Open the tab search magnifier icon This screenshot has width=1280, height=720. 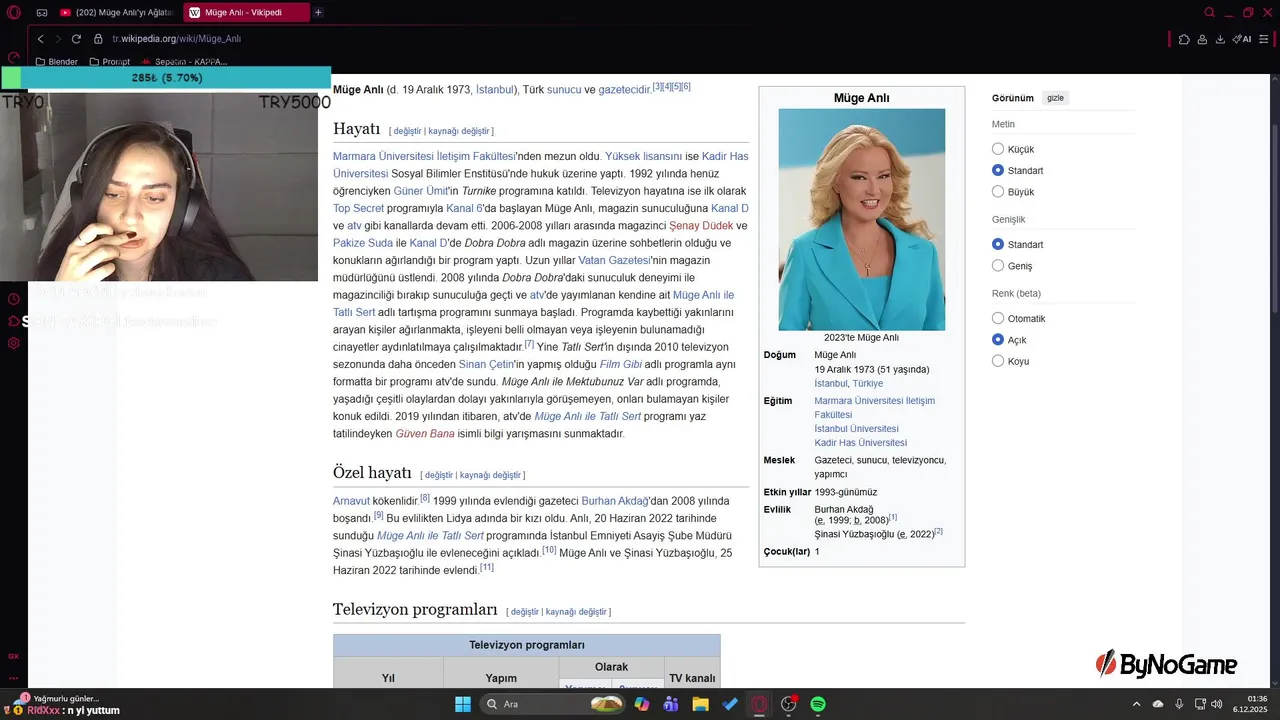[x=1209, y=13]
